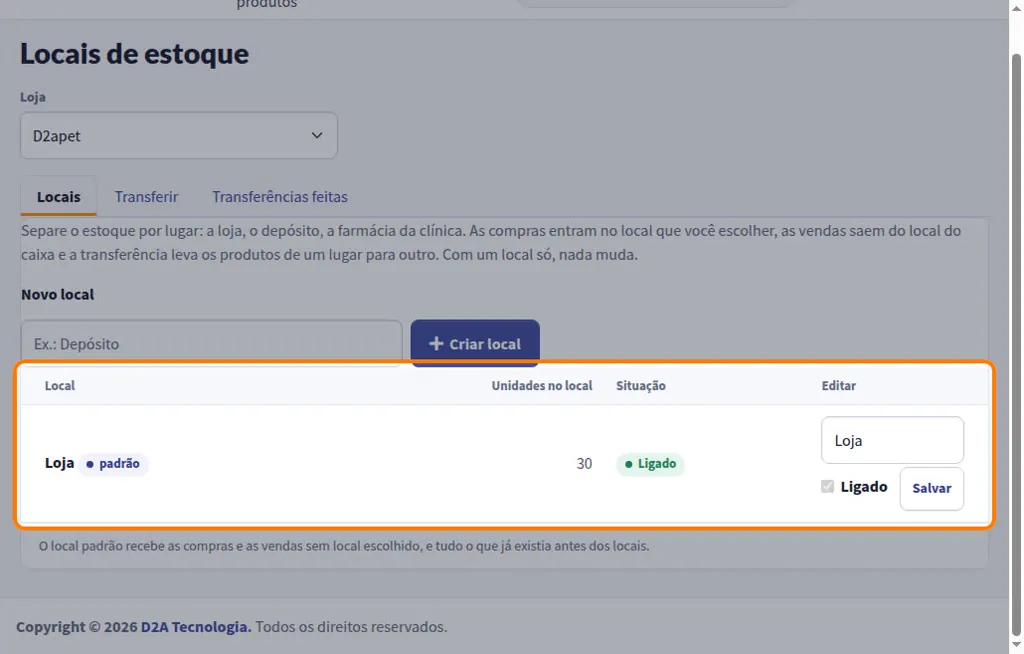Save the Loja location with Salvar

pyautogui.click(x=931, y=488)
